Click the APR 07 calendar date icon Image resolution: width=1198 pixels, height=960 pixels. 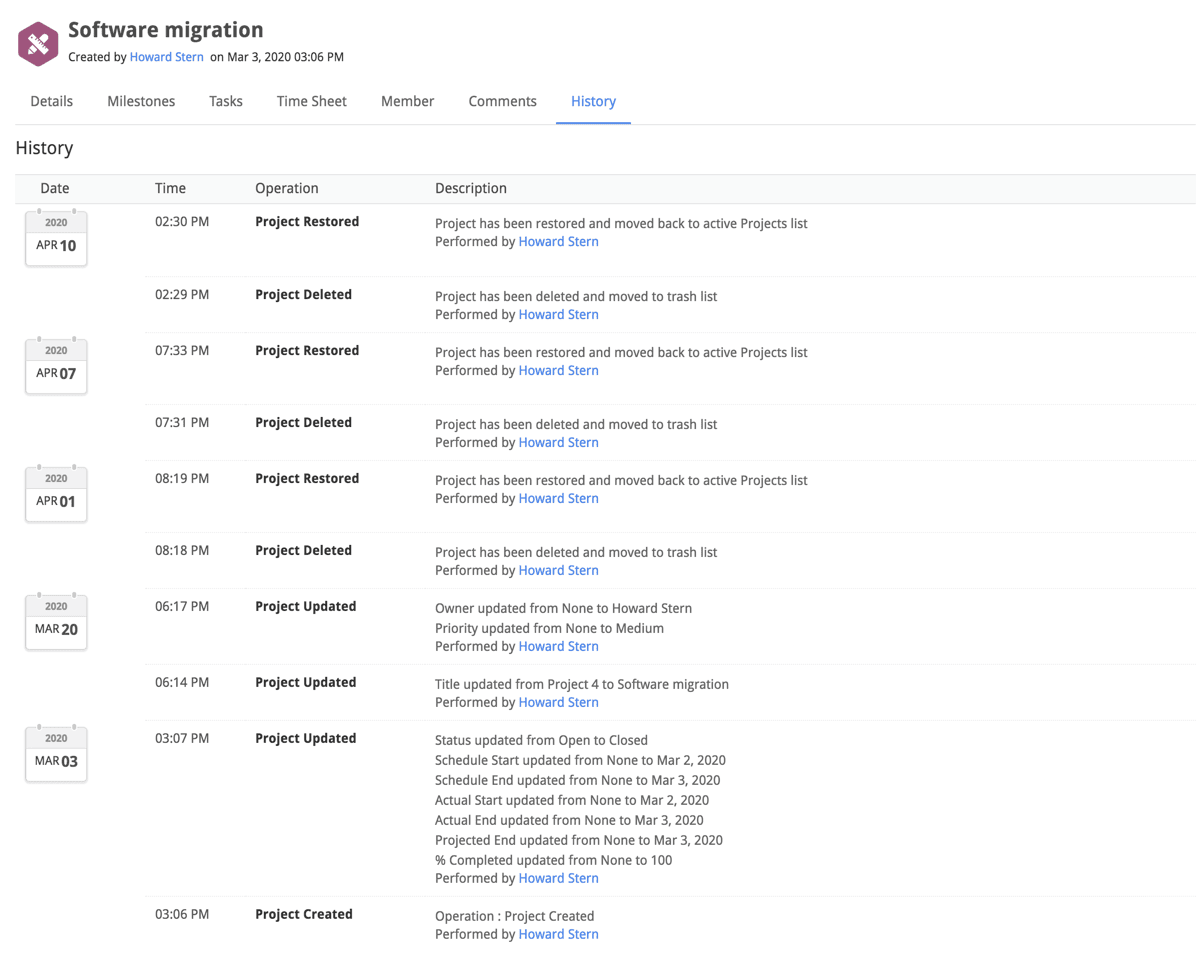point(56,366)
